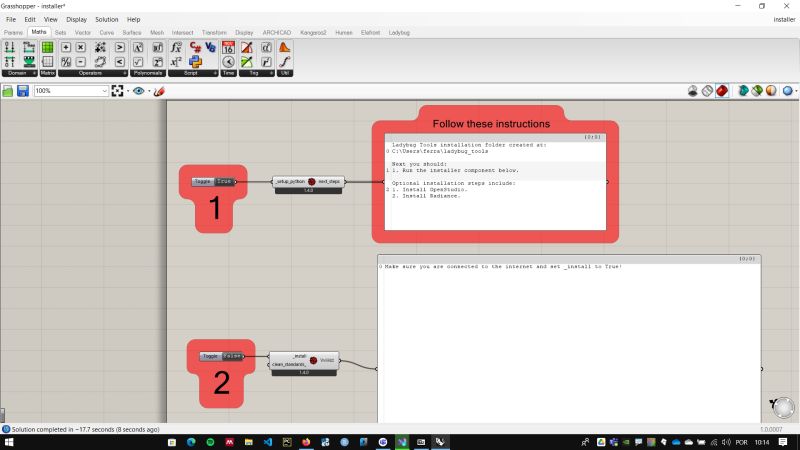Click the teal Preview Selected Objects icon
This screenshot has height=450, width=800.
click(x=743, y=91)
